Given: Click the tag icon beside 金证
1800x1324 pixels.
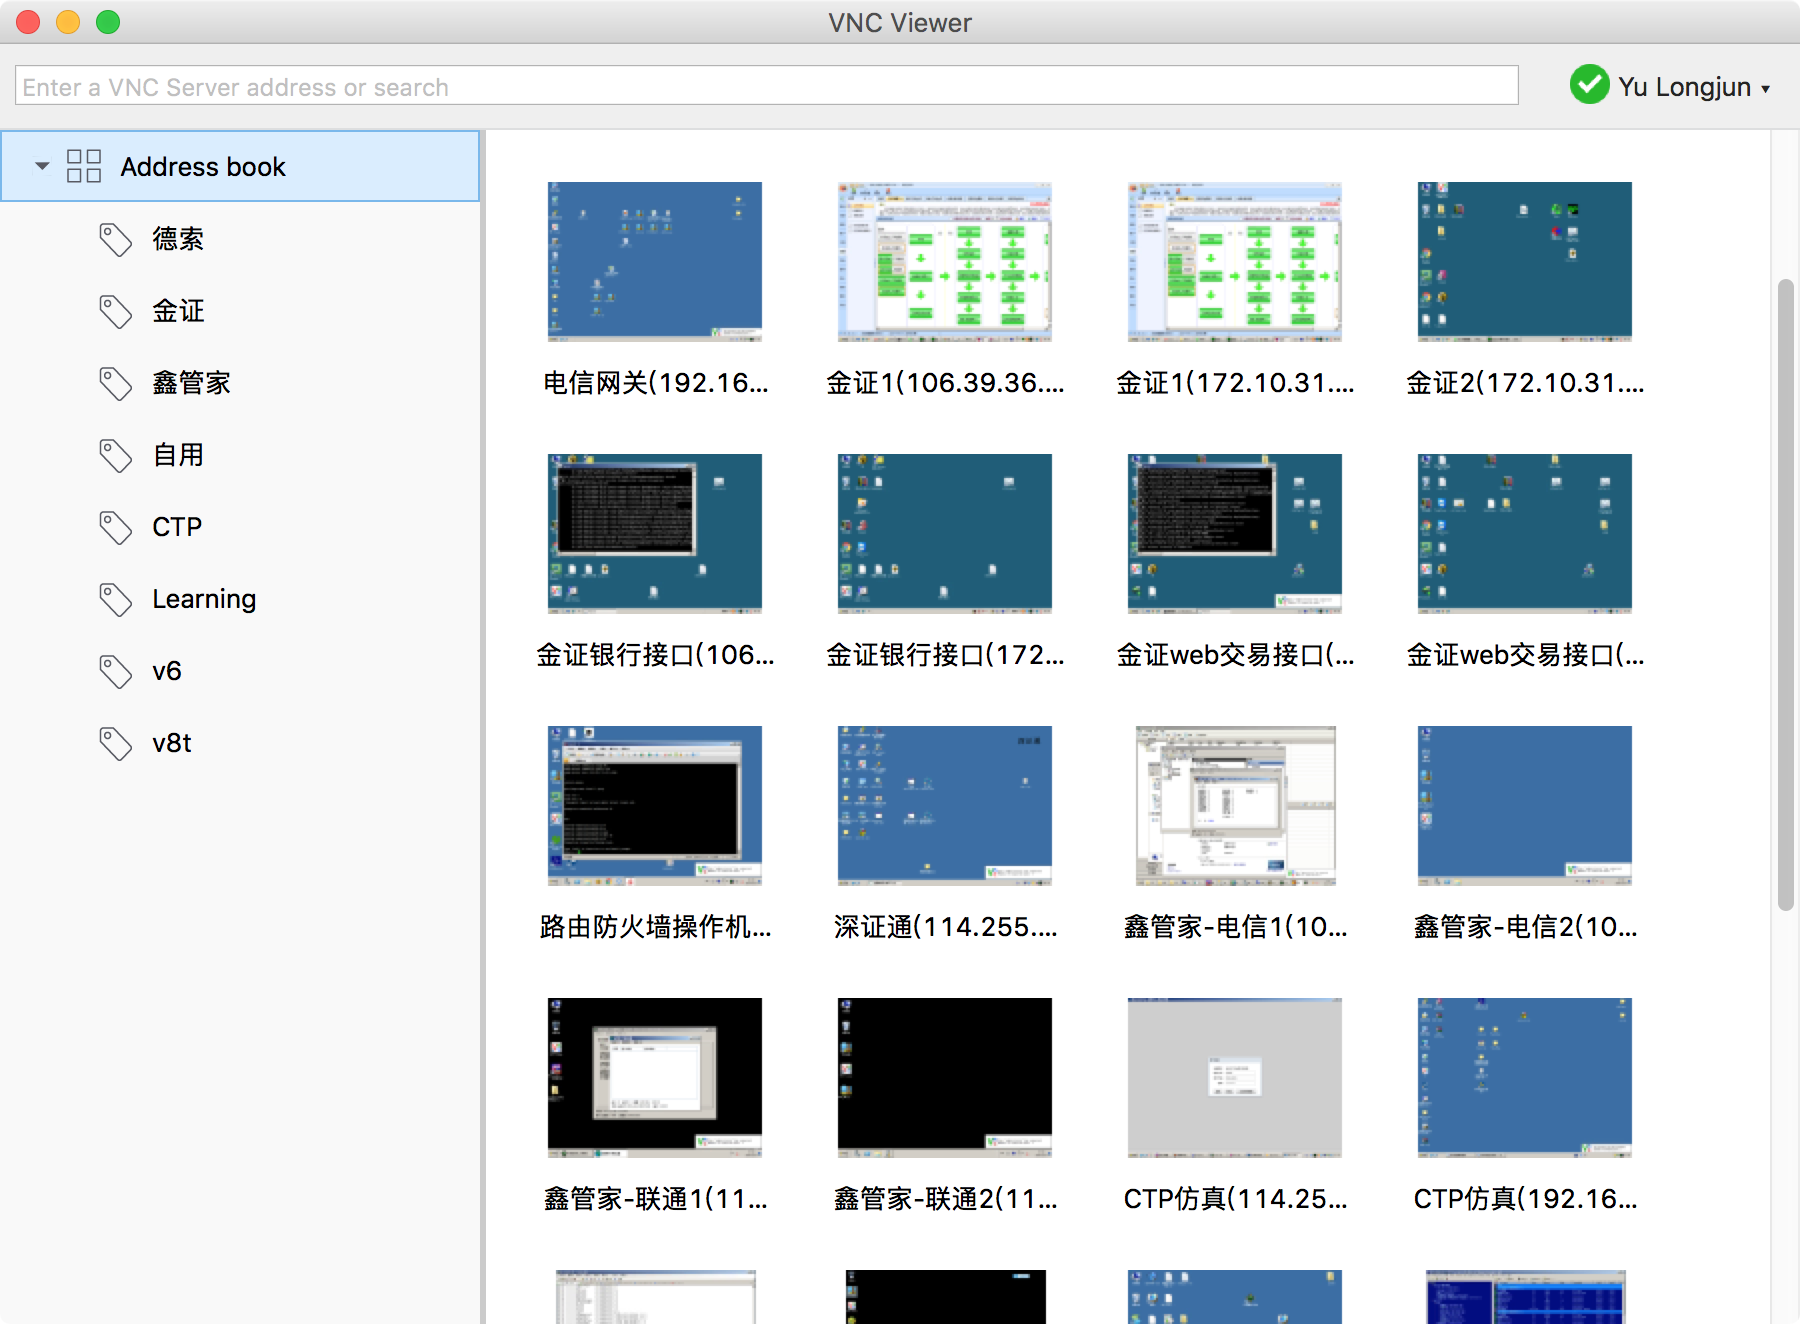Looking at the screenshot, I should point(116,311).
